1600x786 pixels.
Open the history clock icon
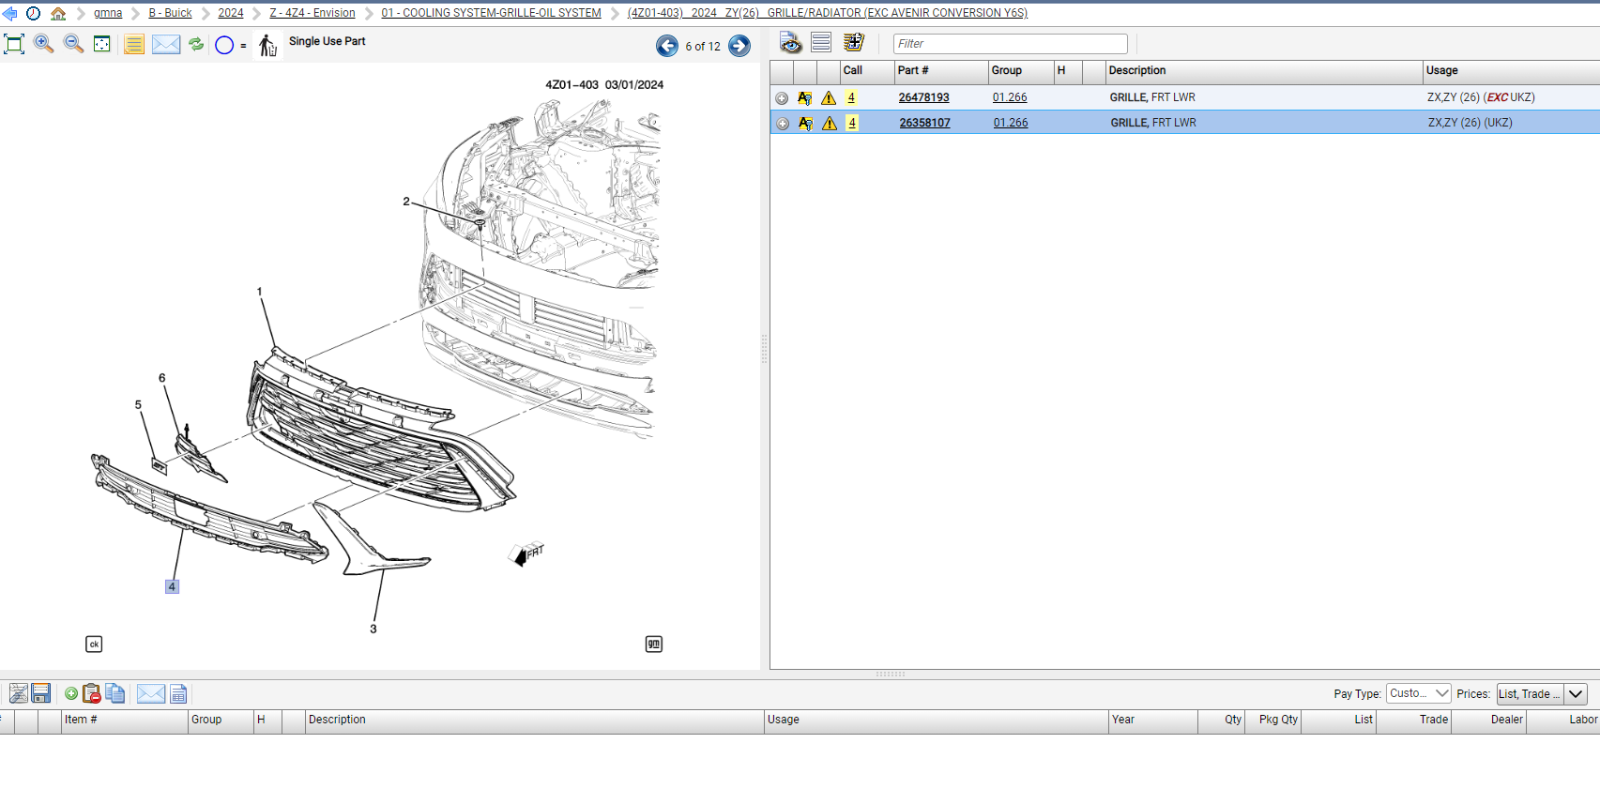[x=33, y=13]
